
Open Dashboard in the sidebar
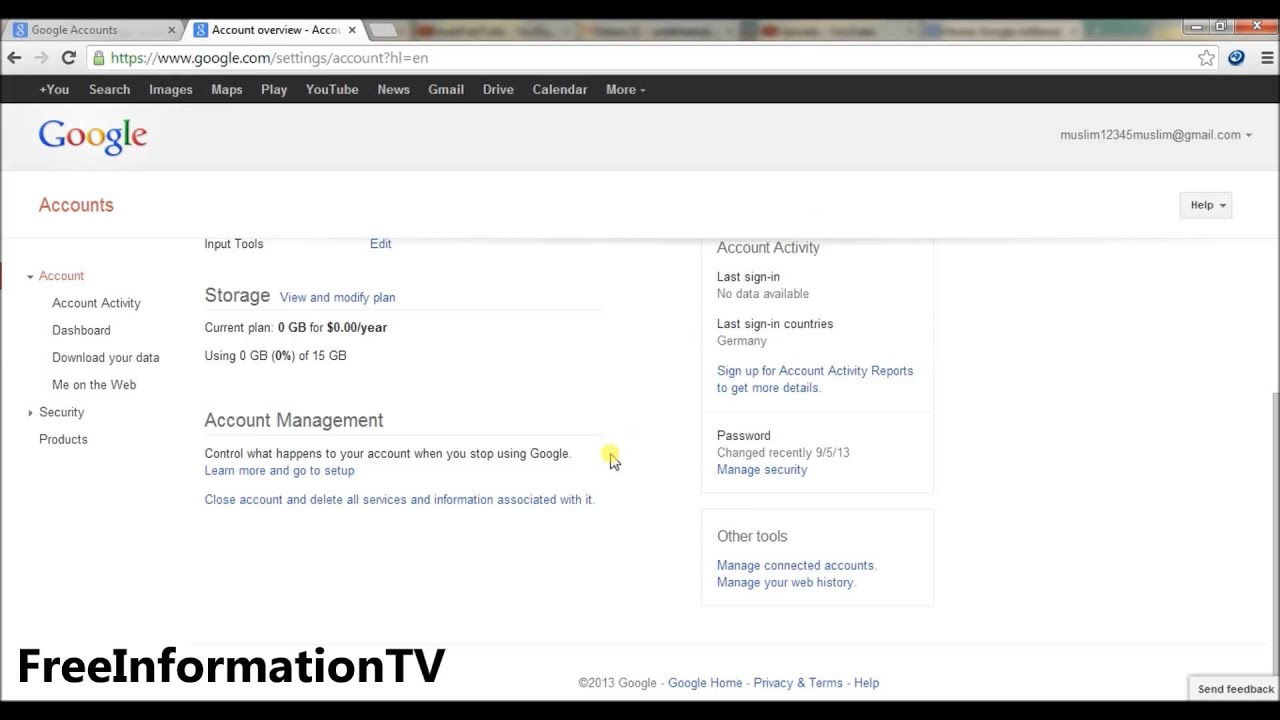point(81,330)
